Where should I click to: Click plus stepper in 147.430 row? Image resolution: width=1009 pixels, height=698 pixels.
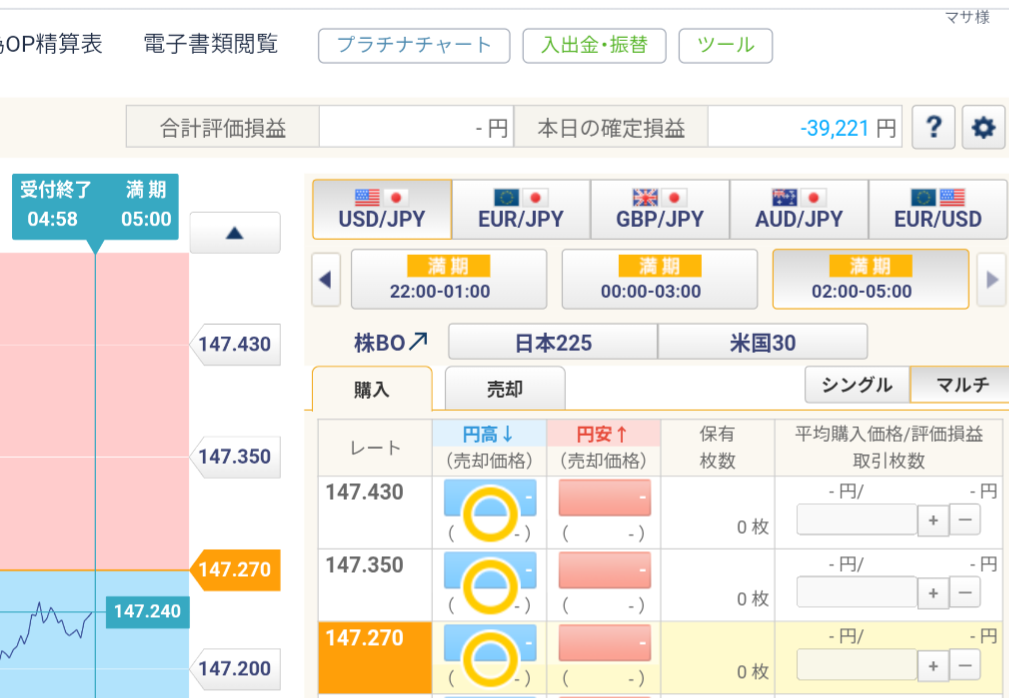point(933,520)
